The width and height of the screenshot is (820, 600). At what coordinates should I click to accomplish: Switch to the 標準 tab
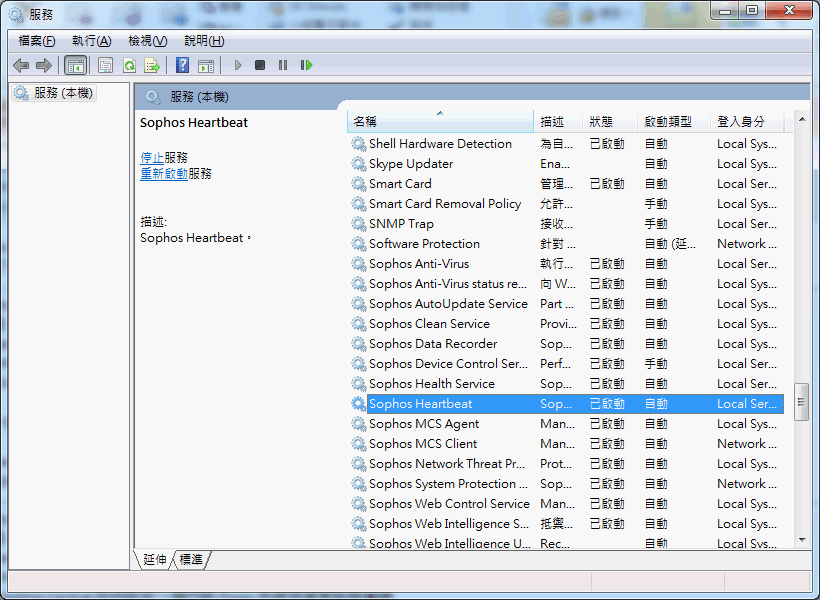(x=191, y=560)
